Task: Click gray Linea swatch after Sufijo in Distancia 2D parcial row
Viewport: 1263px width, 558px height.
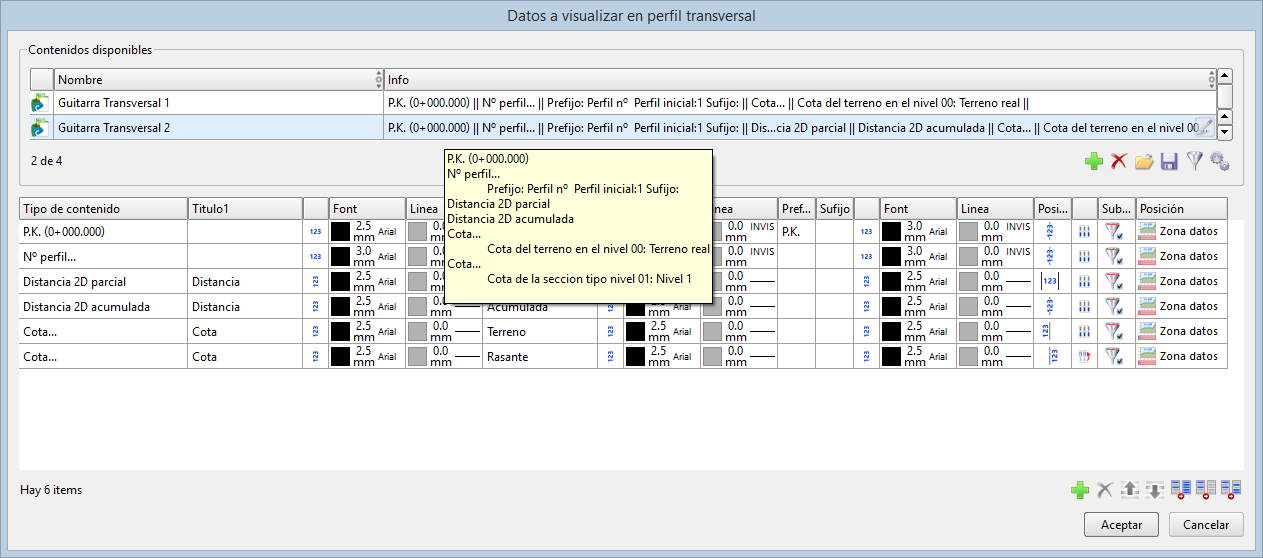Action: point(969,281)
